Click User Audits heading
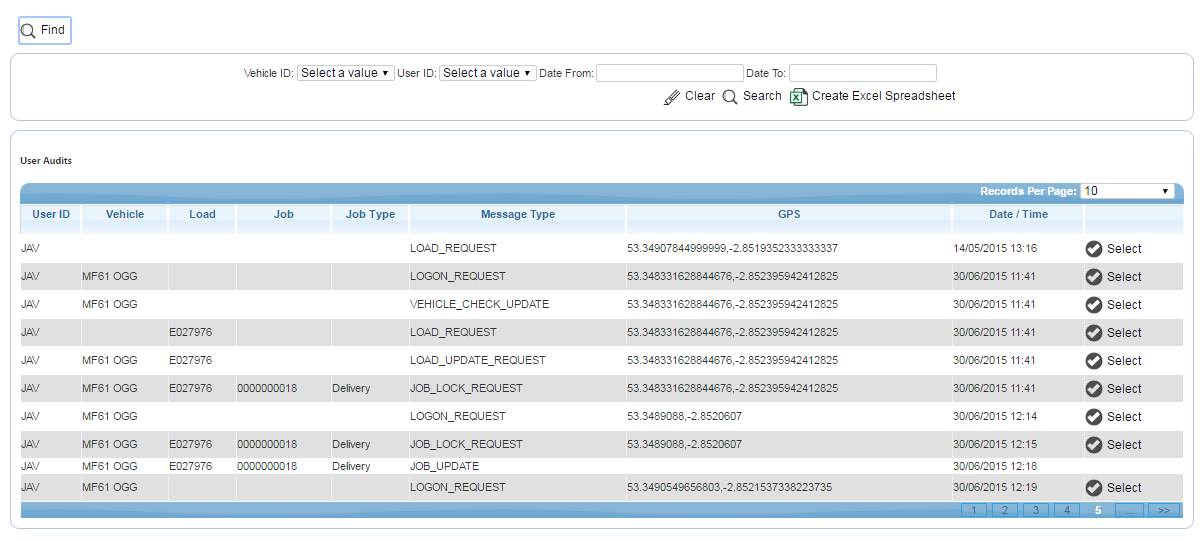Screen dimensions: 1201x541 46,160
